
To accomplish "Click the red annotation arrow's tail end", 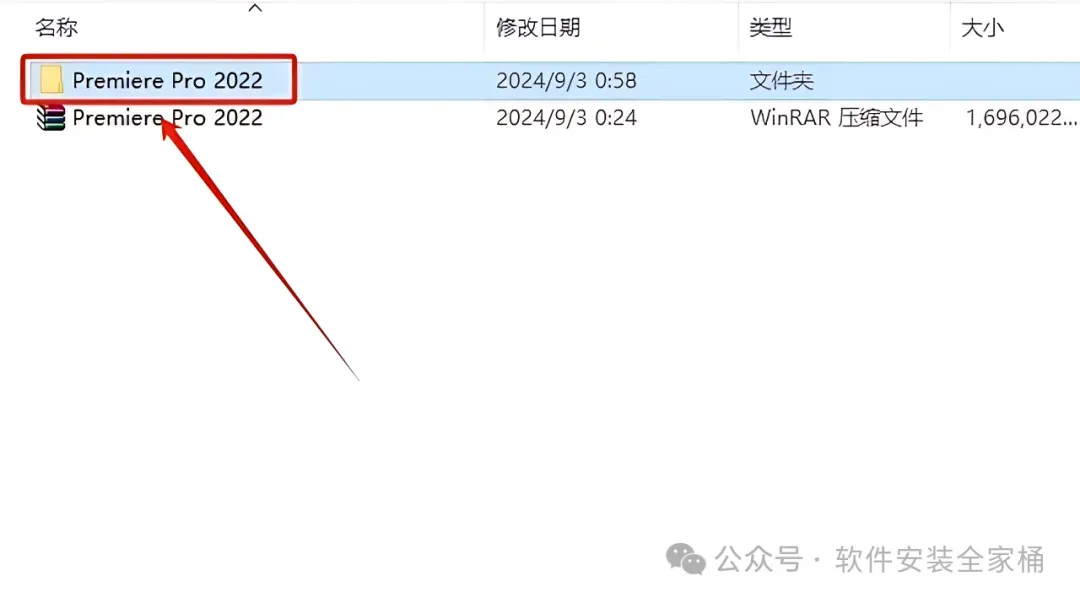I will [357, 378].
